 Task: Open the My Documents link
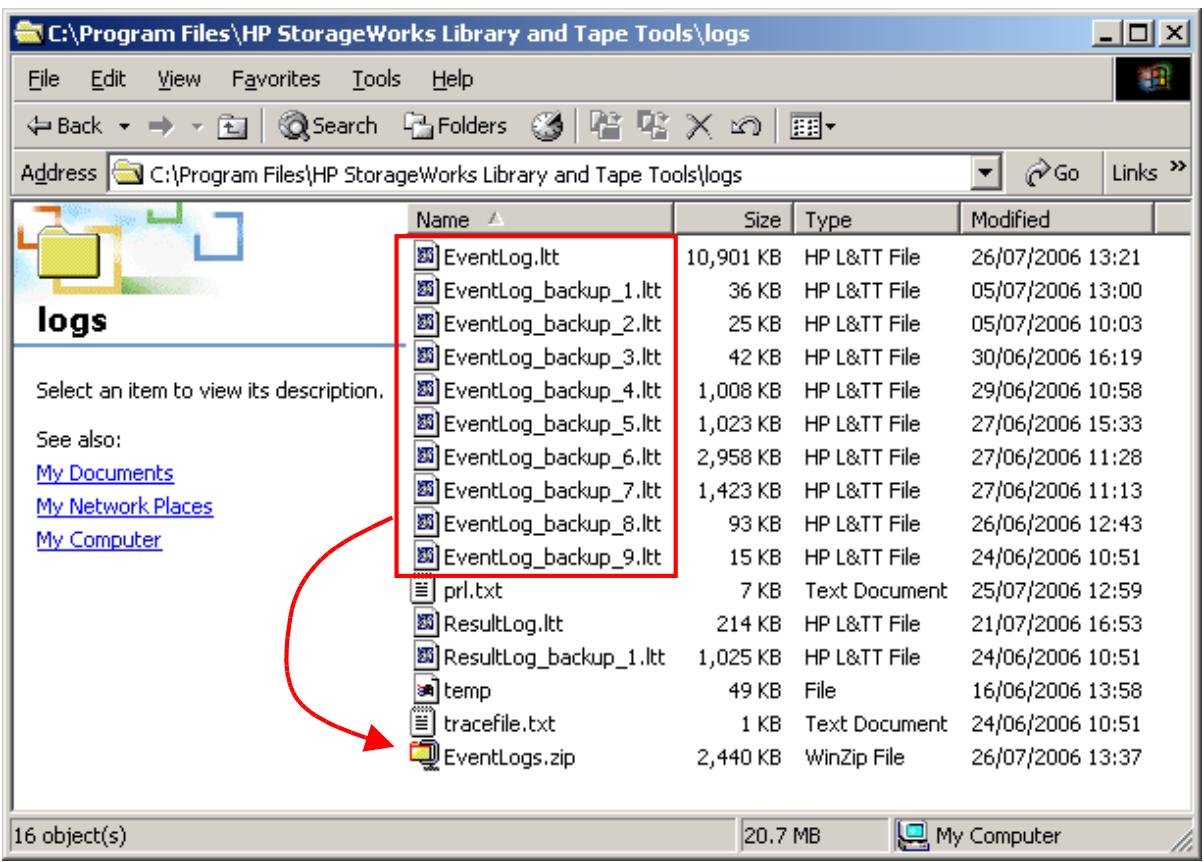(x=104, y=472)
